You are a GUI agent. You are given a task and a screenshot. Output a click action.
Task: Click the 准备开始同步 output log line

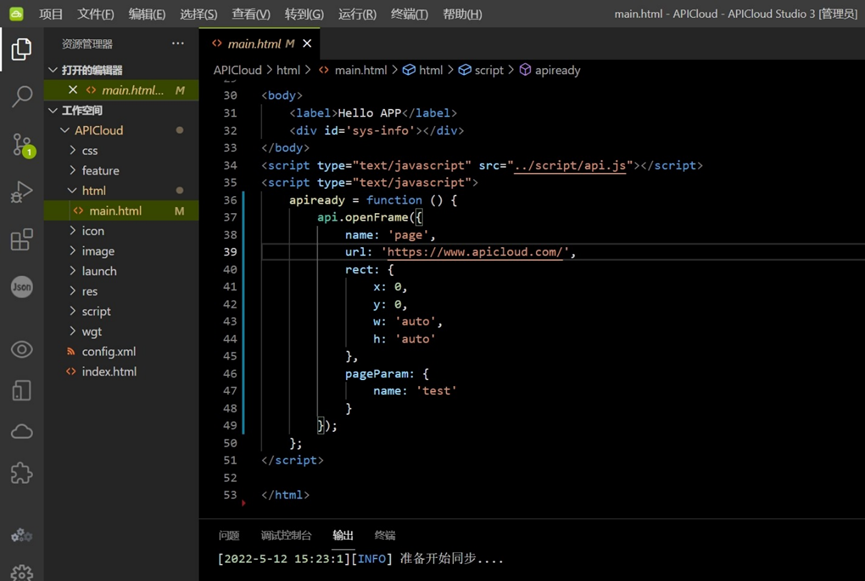click(x=361, y=558)
